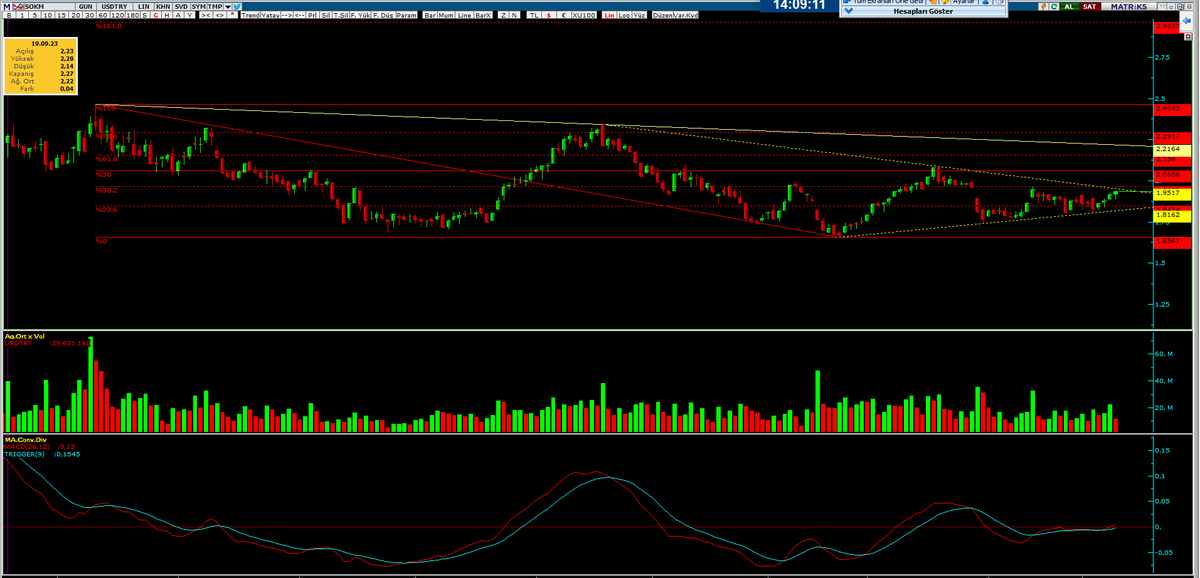Open the GUN period selector
Viewport: 1200px width, 578px height.
pos(88,6)
